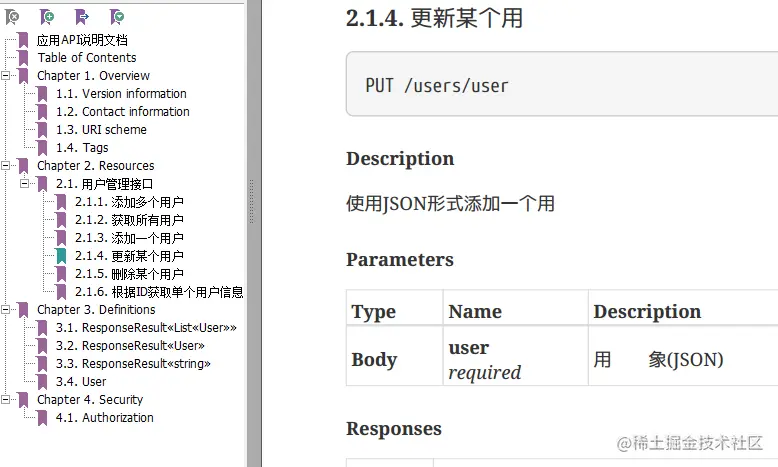
Task: Select the Chapter 4. Security bookmark label
Action: pyautogui.click(x=90, y=400)
